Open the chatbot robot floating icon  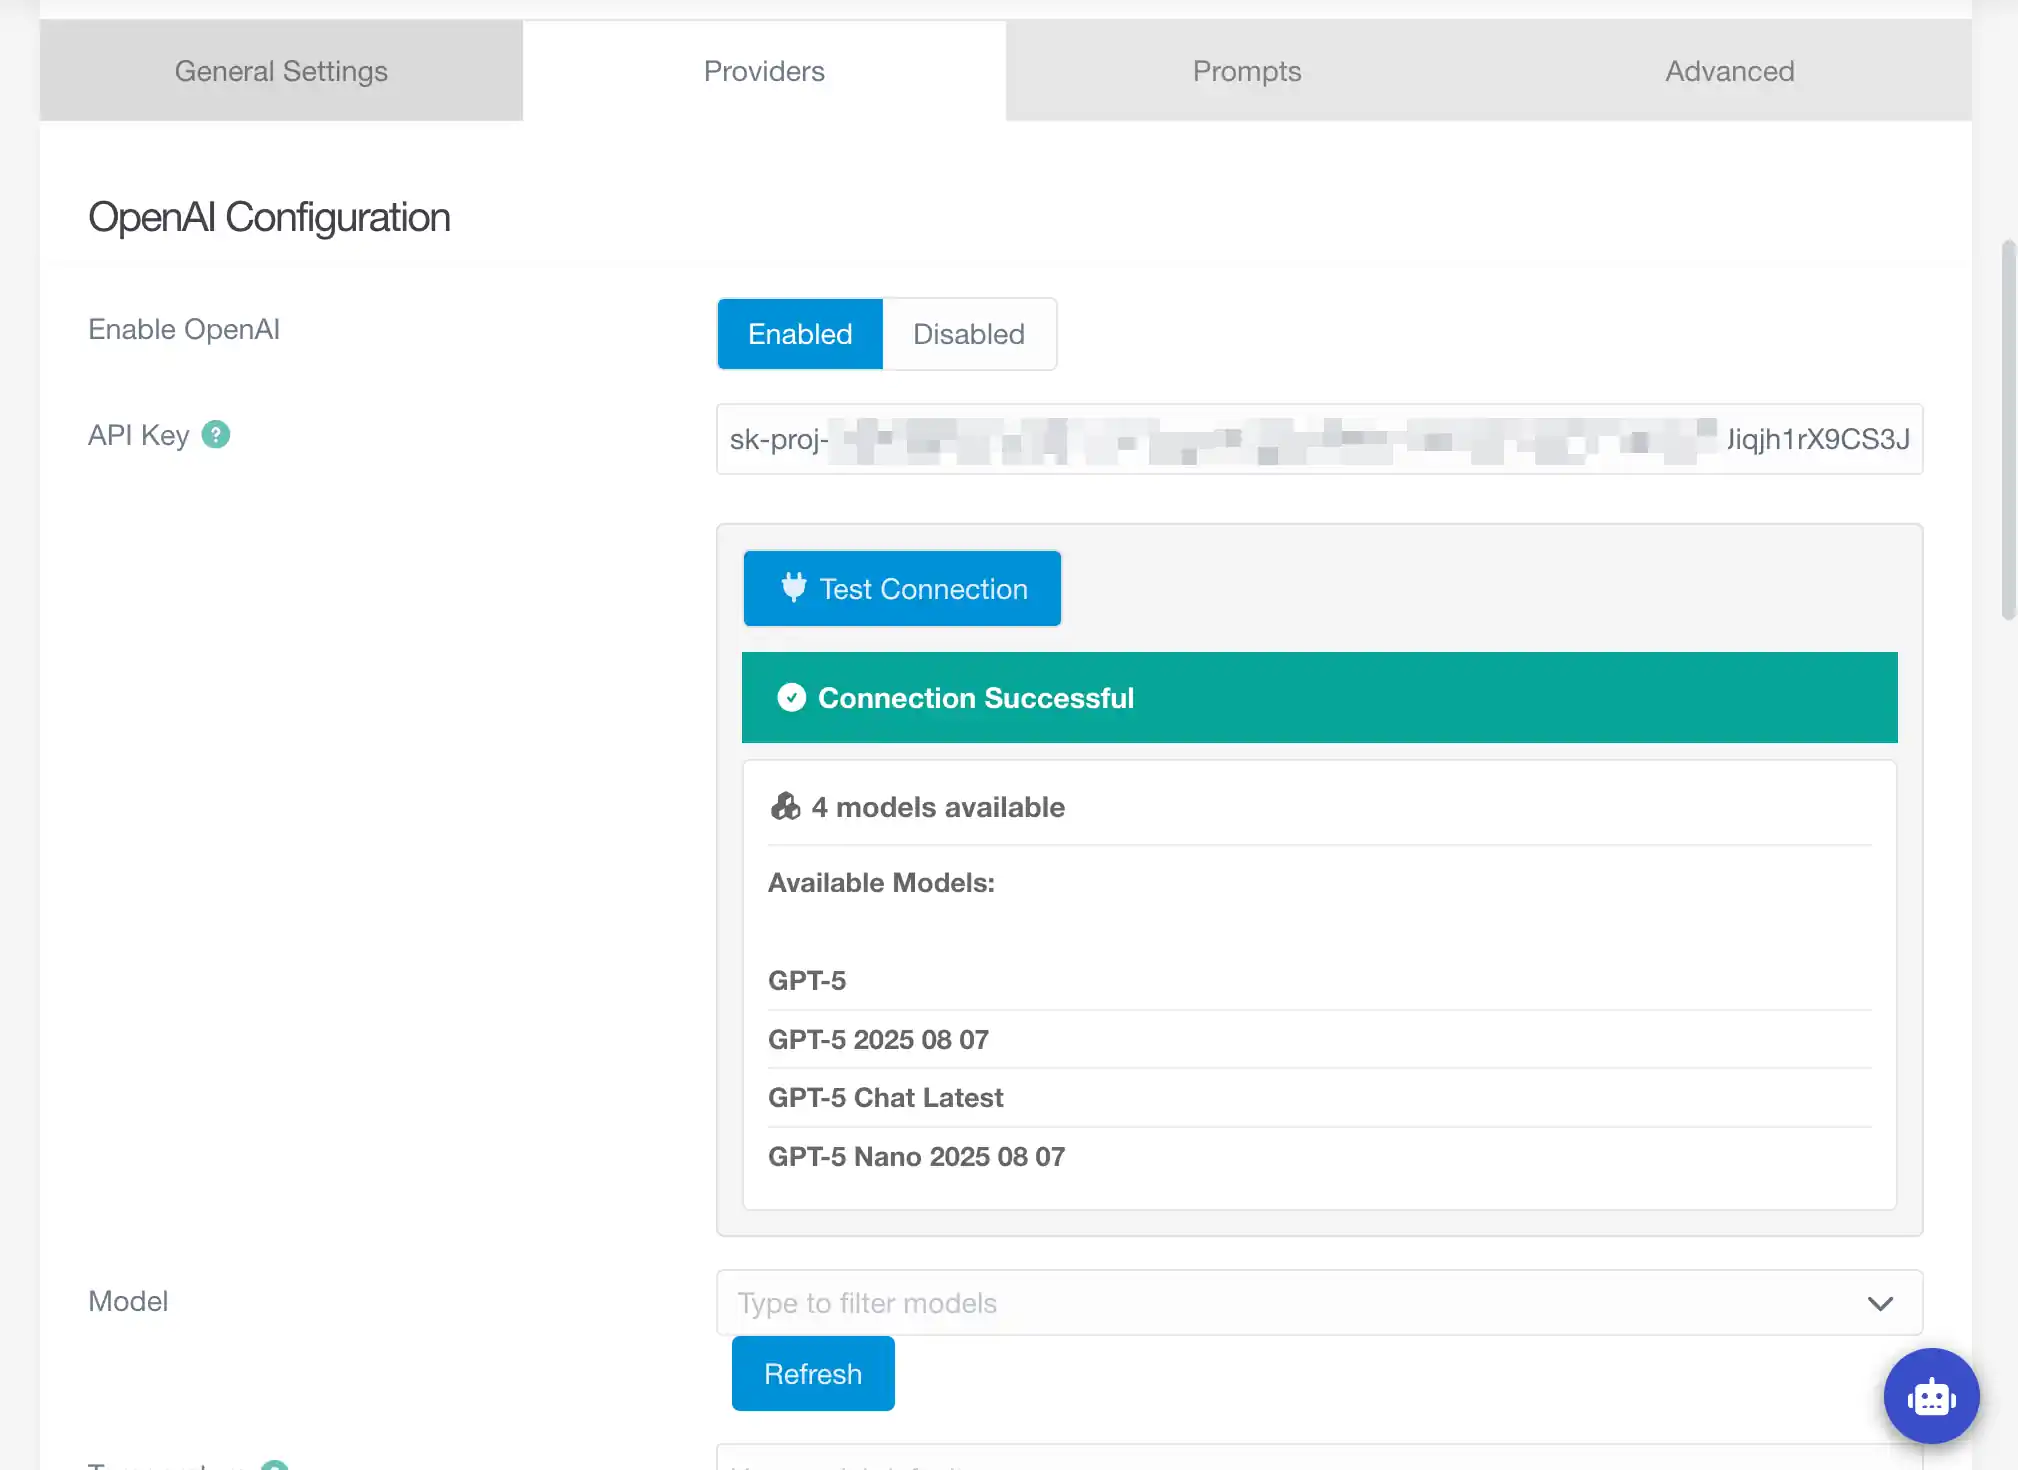(1930, 1396)
